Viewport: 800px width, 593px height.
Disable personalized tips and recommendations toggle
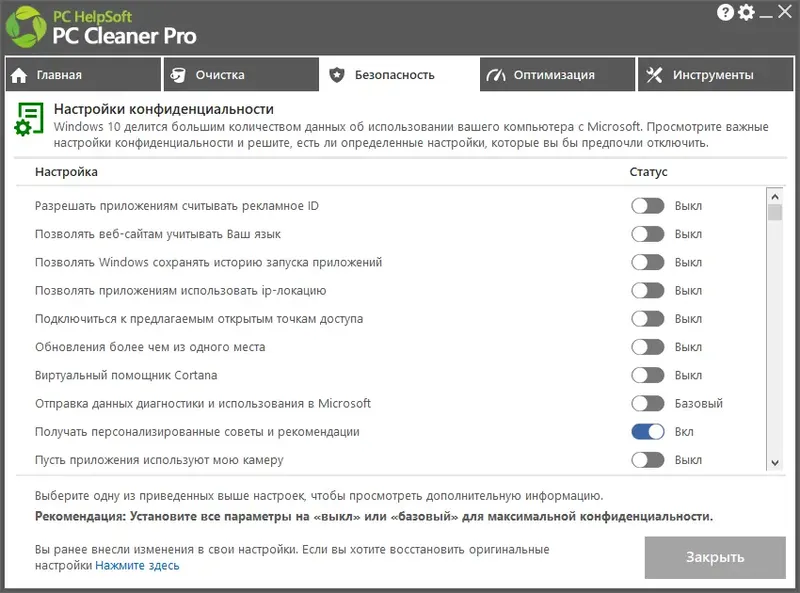click(647, 432)
